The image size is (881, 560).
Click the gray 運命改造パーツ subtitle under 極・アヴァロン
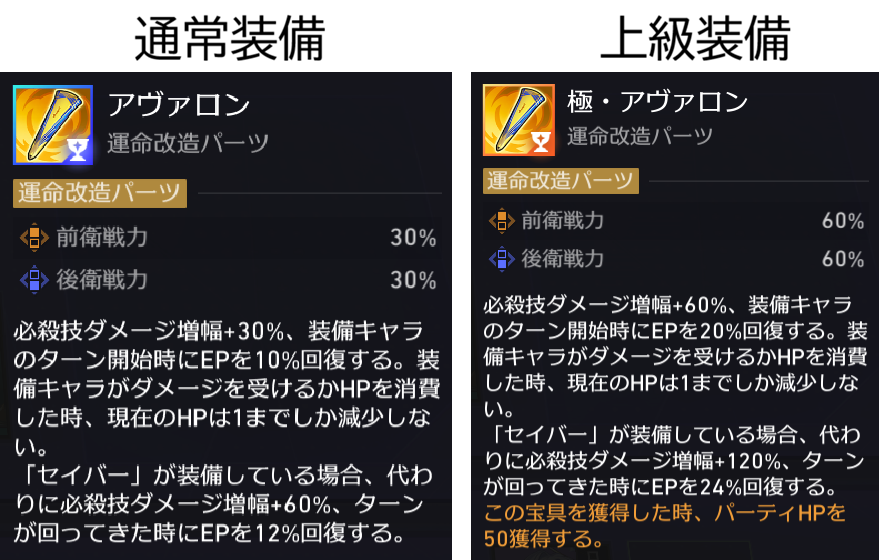pyautogui.click(x=639, y=136)
